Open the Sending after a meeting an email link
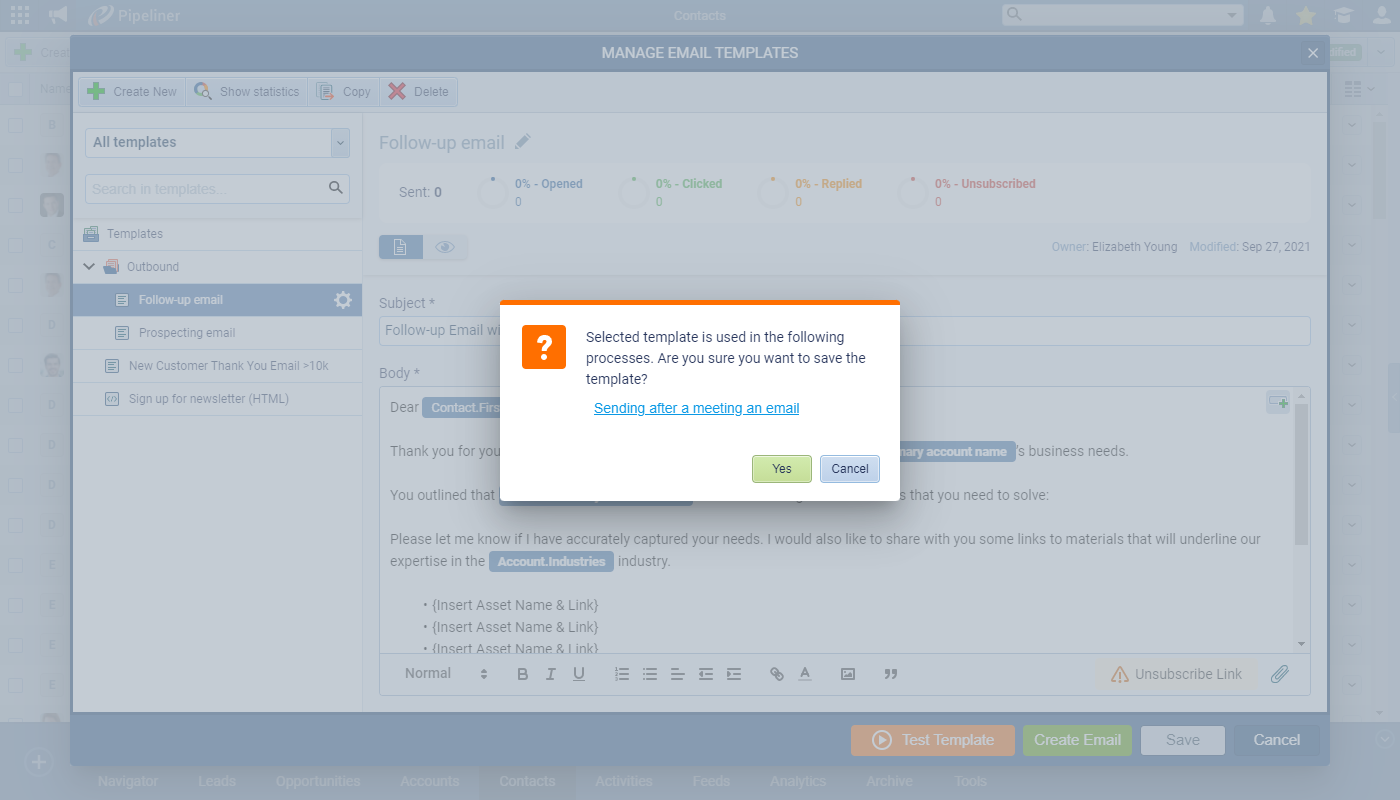1400x800 pixels. pyautogui.click(x=696, y=408)
